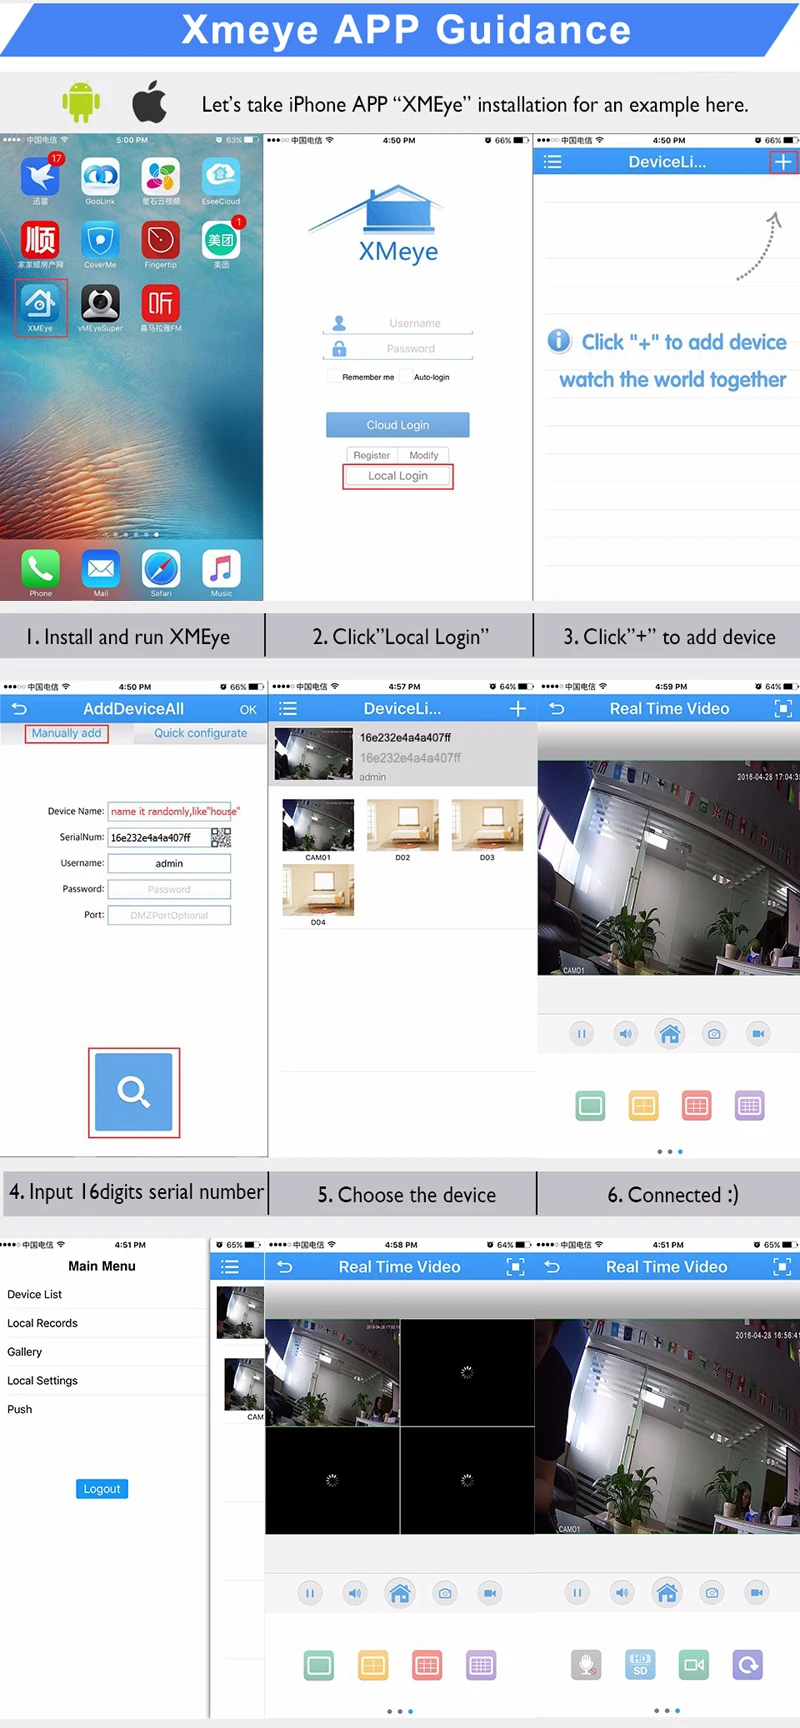The height and width of the screenshot is (1728, 800).
Task: Open the Music icon in the dock
Action: tap(221, 569)
